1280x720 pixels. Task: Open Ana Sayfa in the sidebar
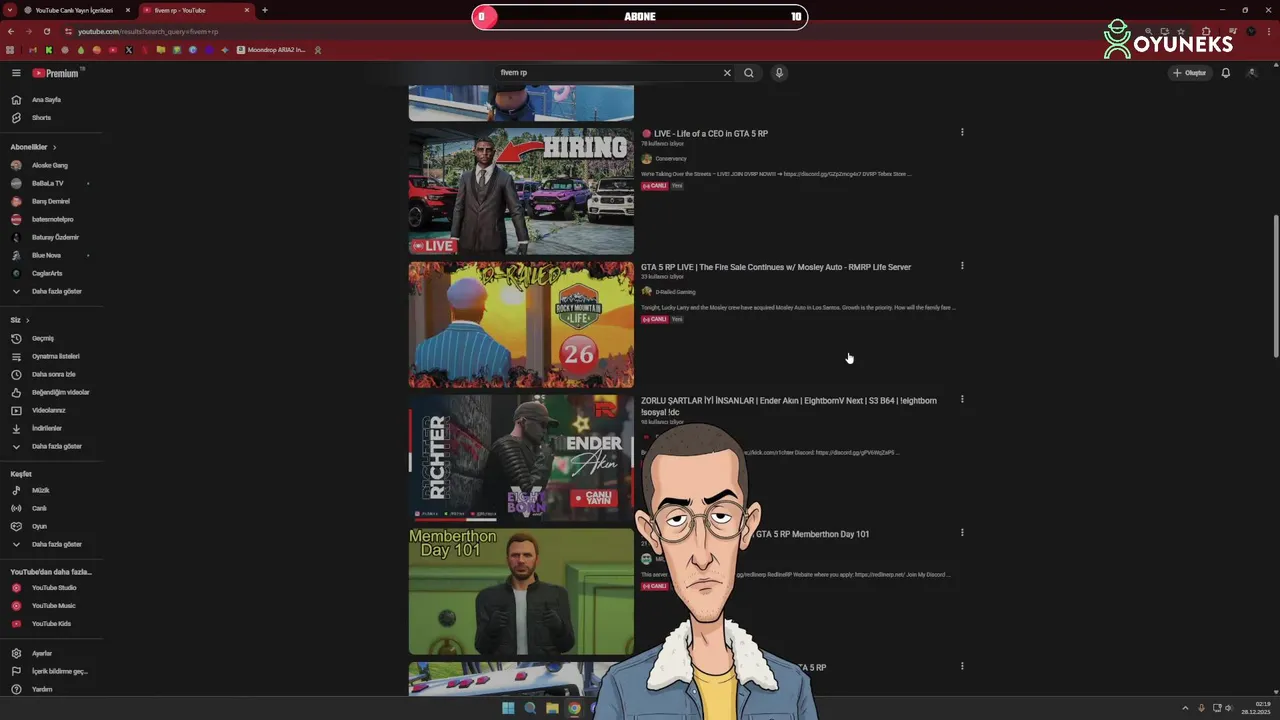[x=46, y=100]
